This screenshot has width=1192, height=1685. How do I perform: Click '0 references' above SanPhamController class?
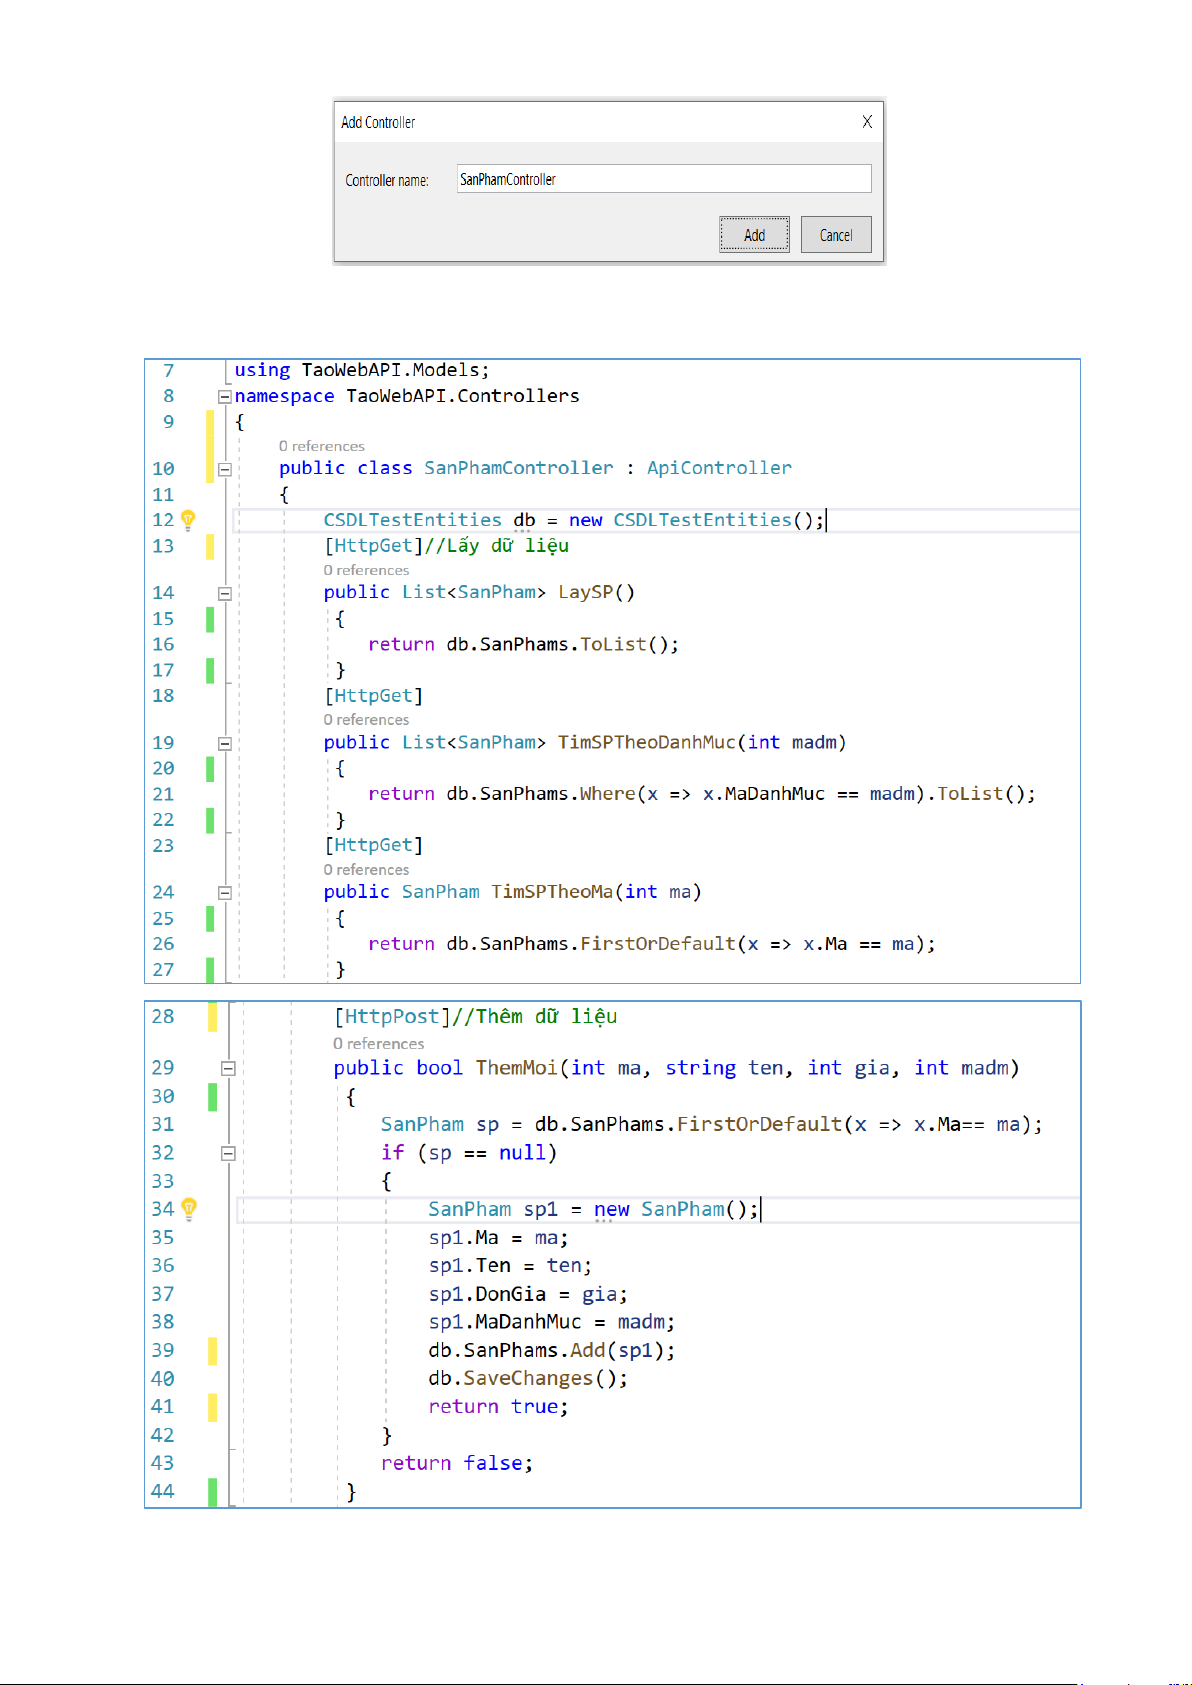(321, 446)
